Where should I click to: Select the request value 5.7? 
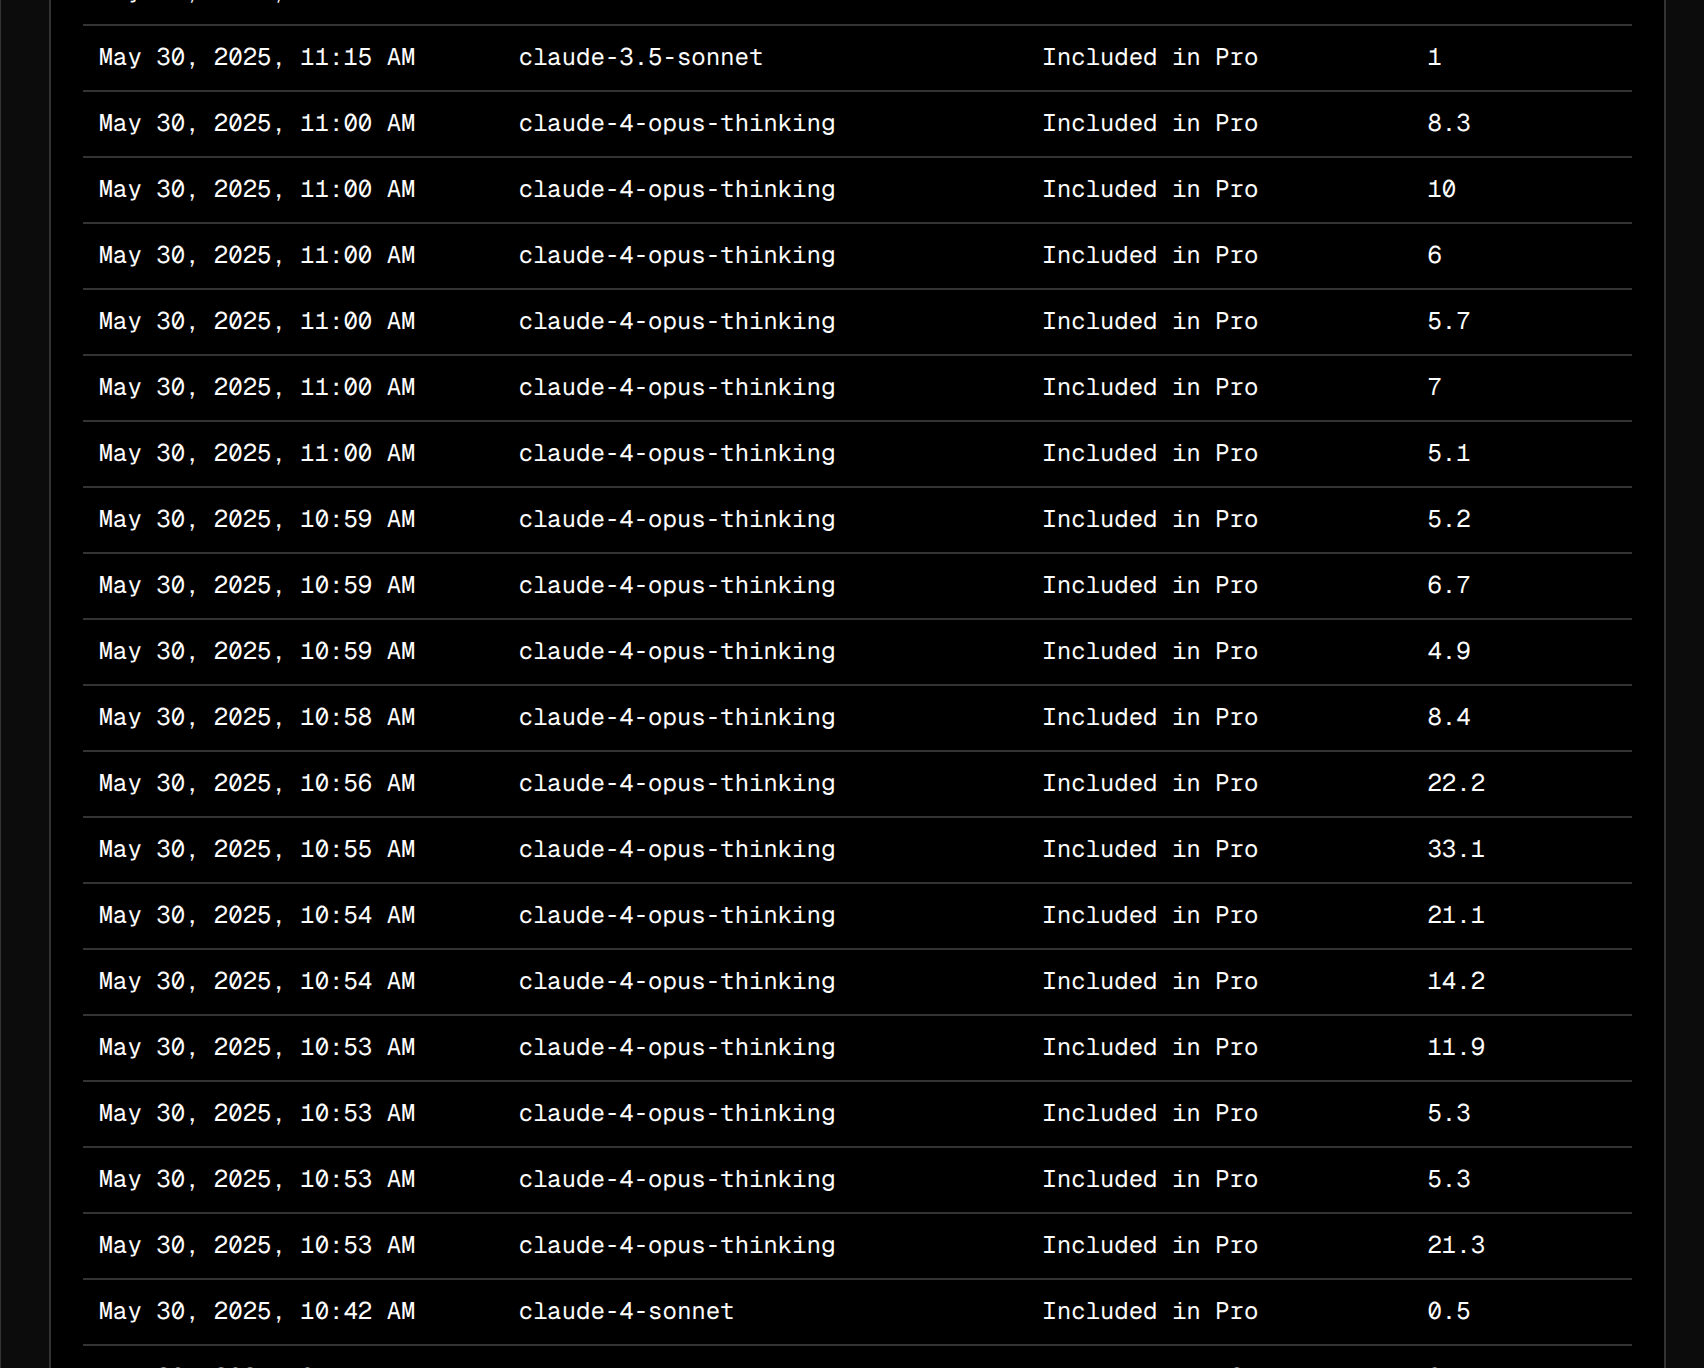coord(1448,322)
